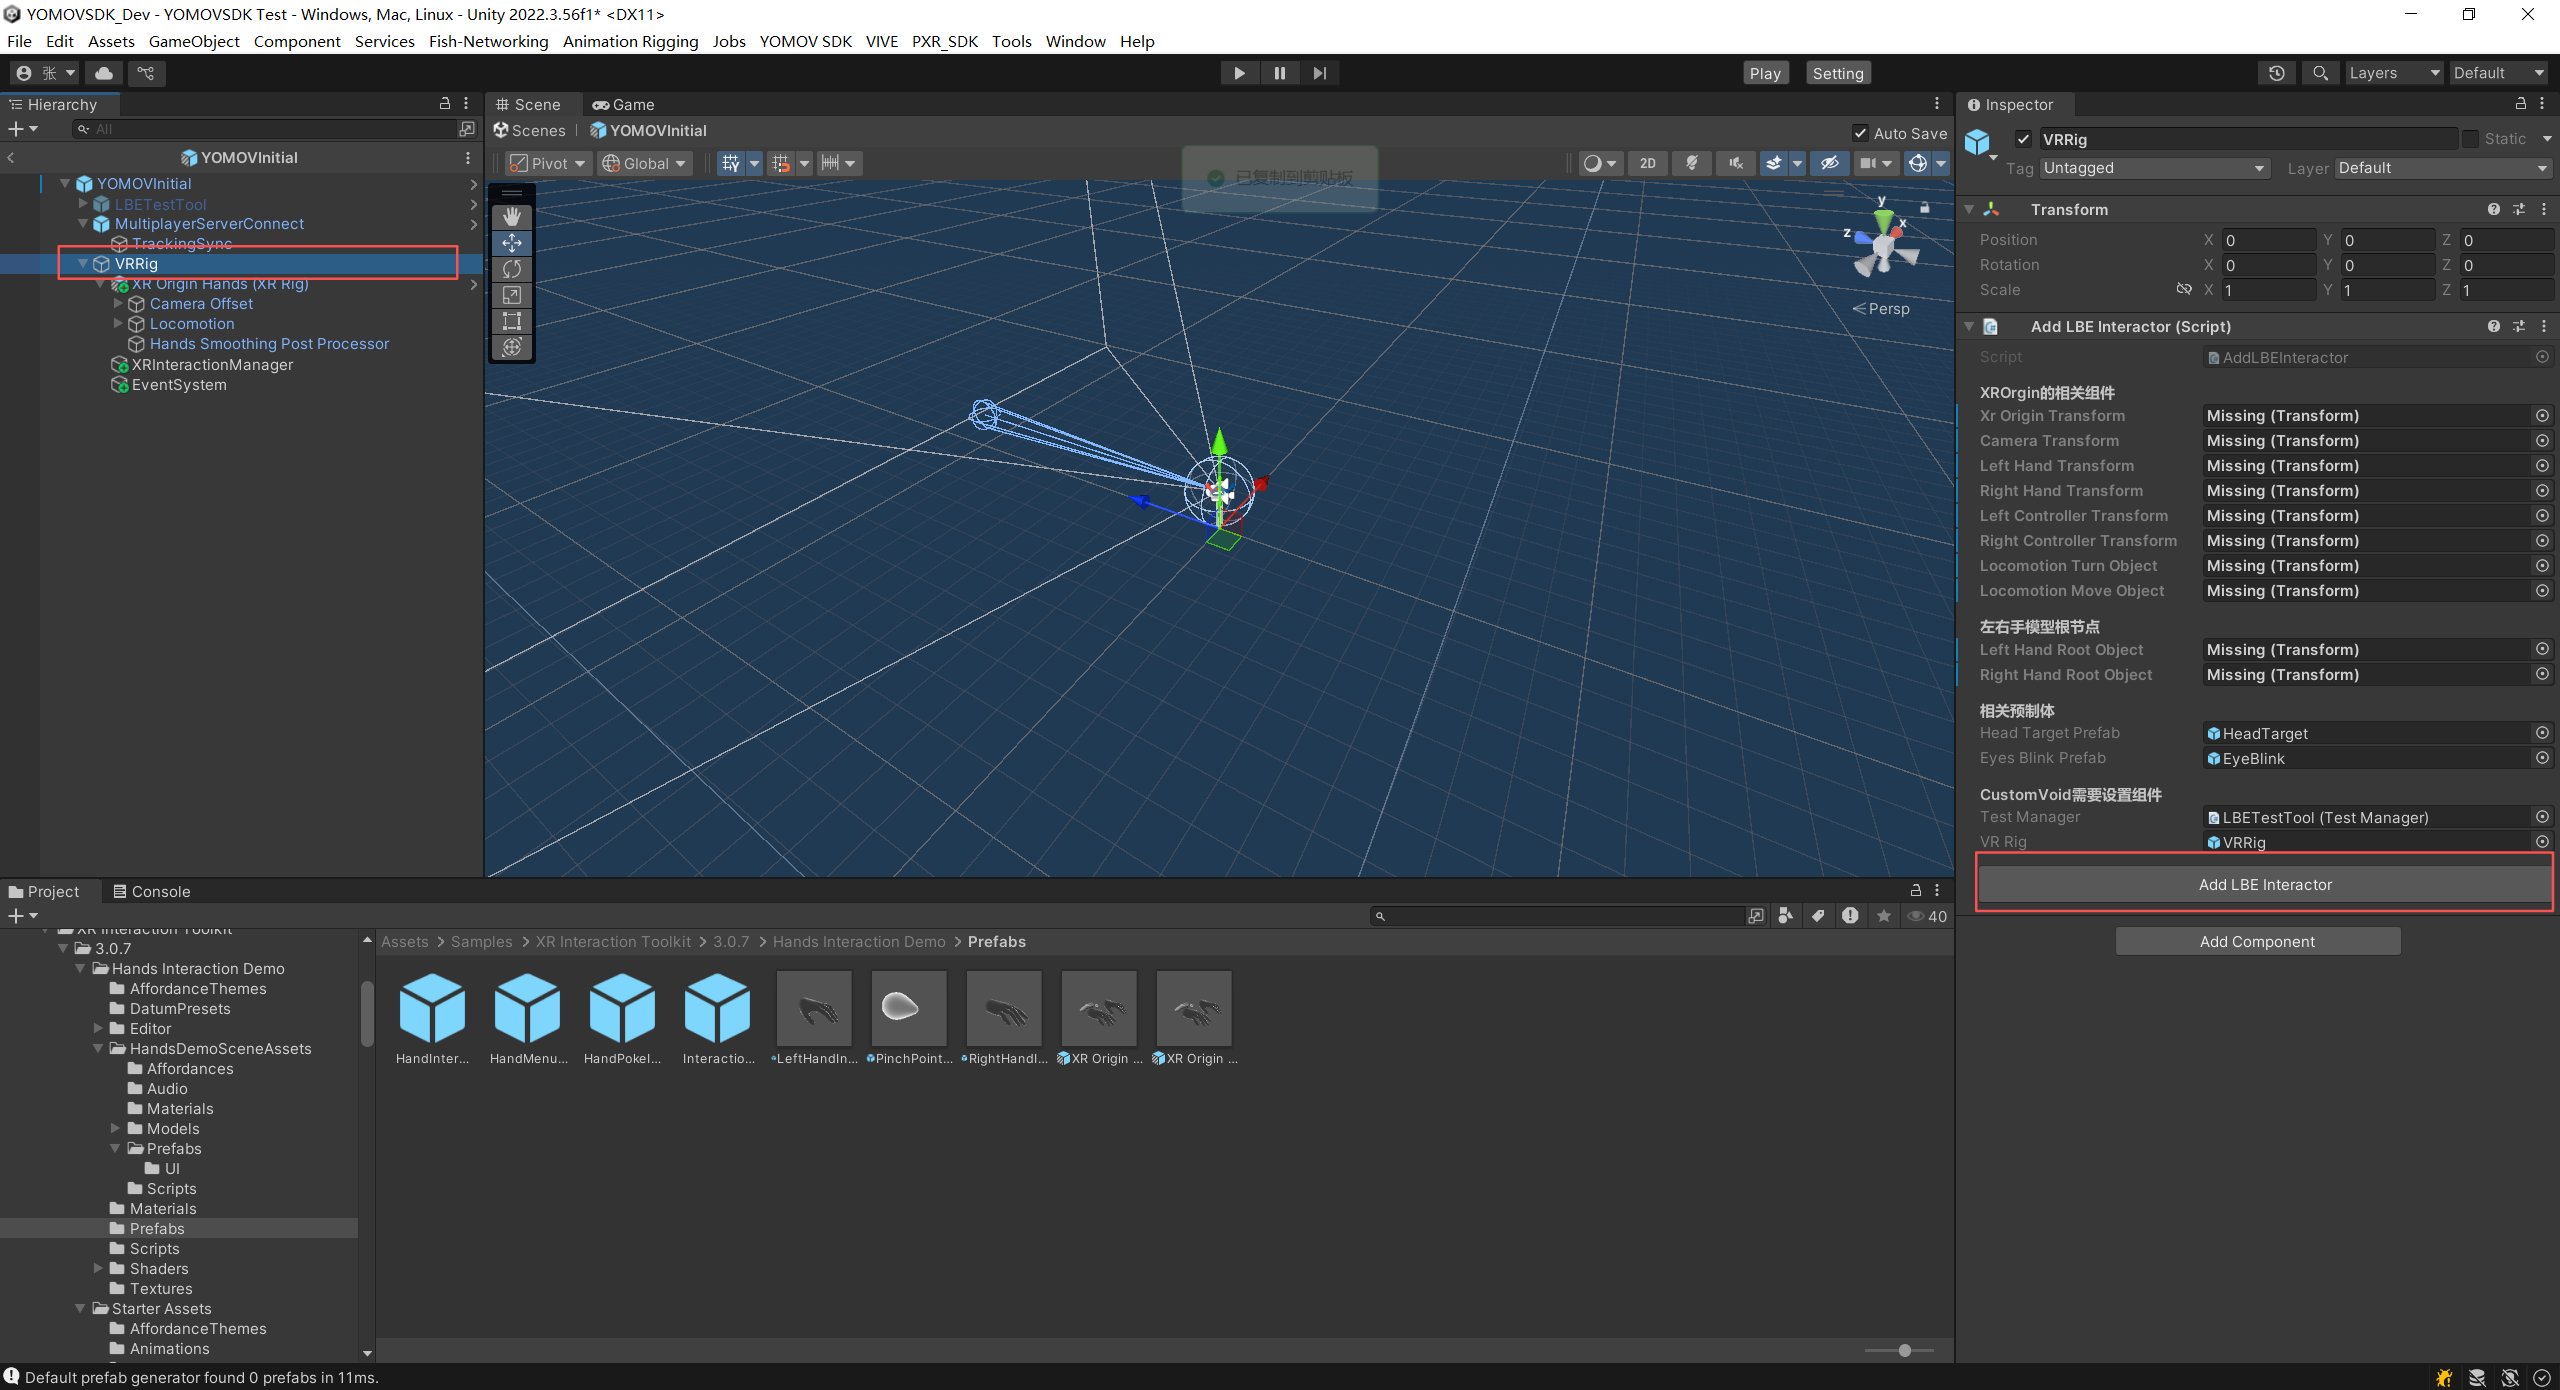Click the Add LBE Interactor button
Image resolution: width=2560 pixels, height=1390 pixels.
pos(2265,884)
